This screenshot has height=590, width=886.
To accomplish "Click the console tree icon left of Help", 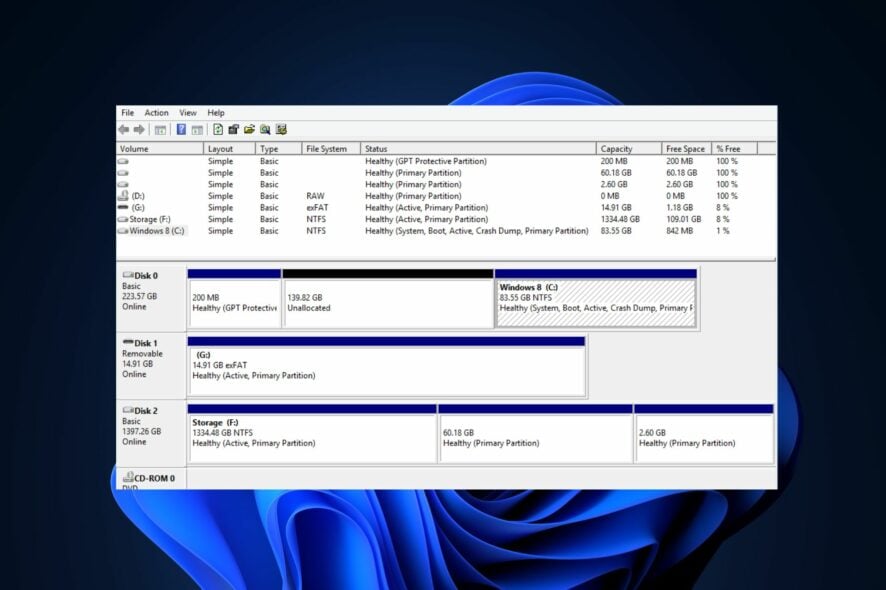I will [160, 130].
